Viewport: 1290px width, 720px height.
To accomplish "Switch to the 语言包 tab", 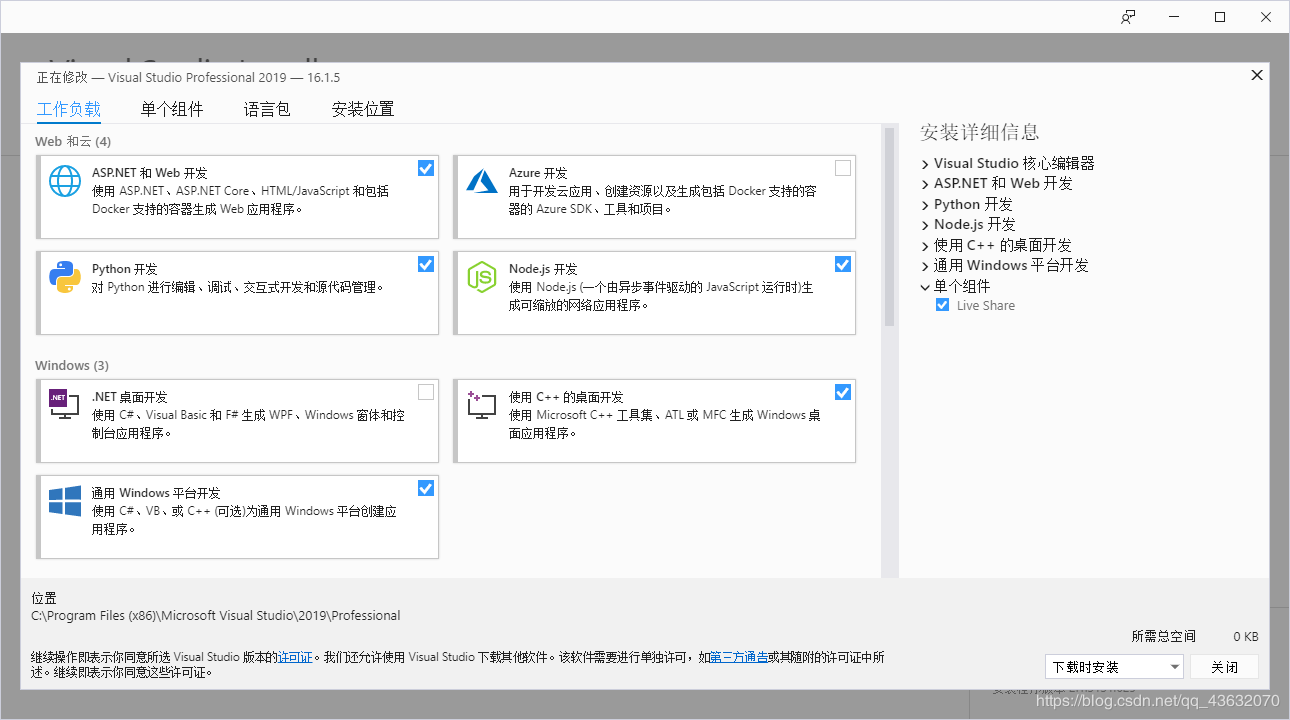I will pyautogui.click(x=267, y=109).
